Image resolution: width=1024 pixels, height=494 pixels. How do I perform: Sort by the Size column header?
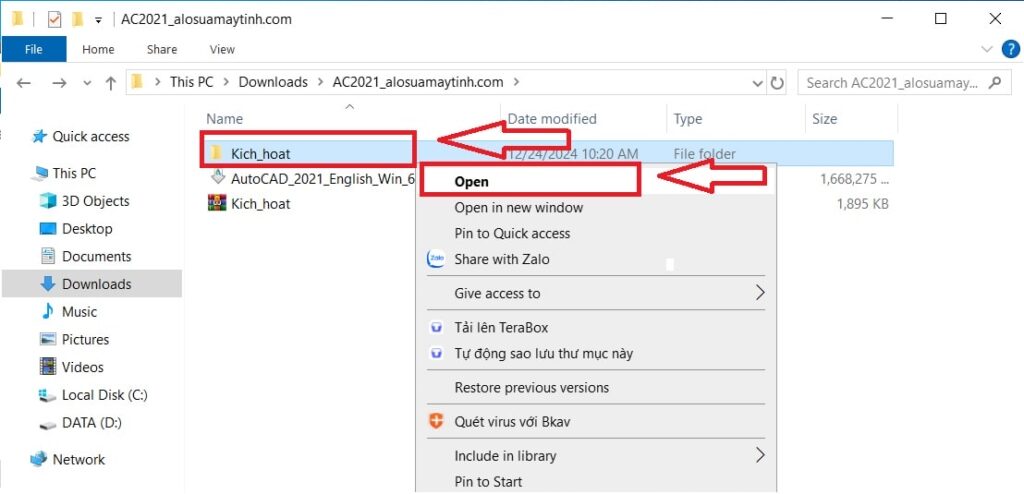(x=824, y=119)
